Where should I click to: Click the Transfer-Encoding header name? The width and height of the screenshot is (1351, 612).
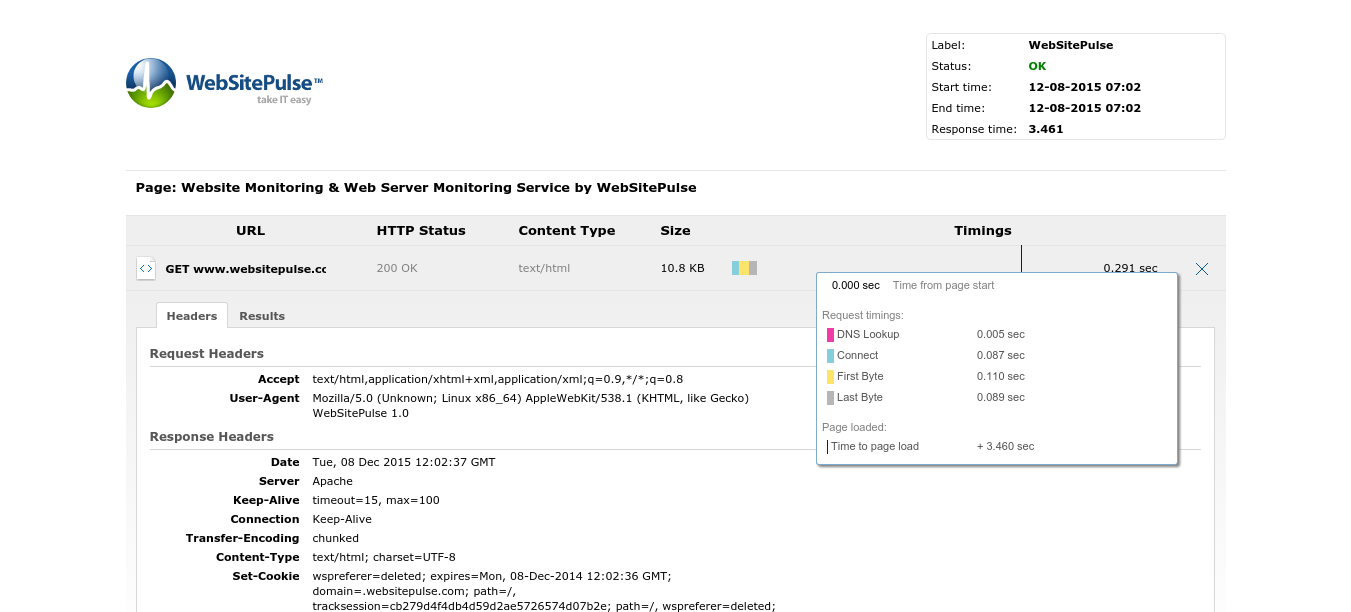pyautogui.click(x=243, y=538)
